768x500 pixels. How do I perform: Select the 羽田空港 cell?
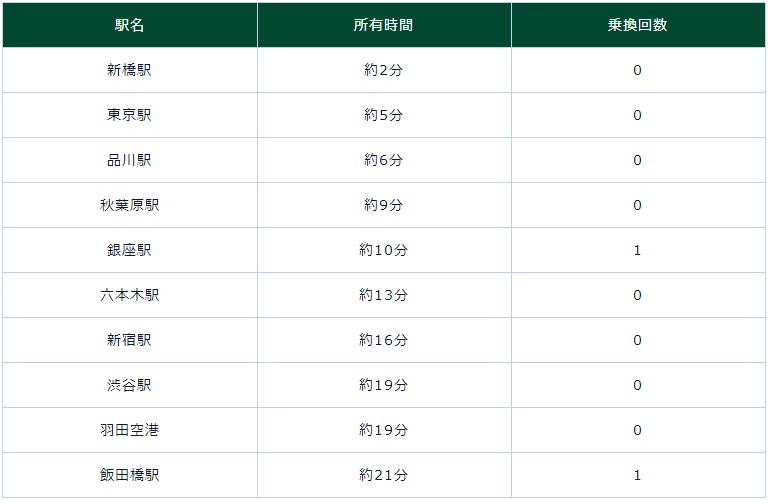pyautogui.click(x=130, y=430)
